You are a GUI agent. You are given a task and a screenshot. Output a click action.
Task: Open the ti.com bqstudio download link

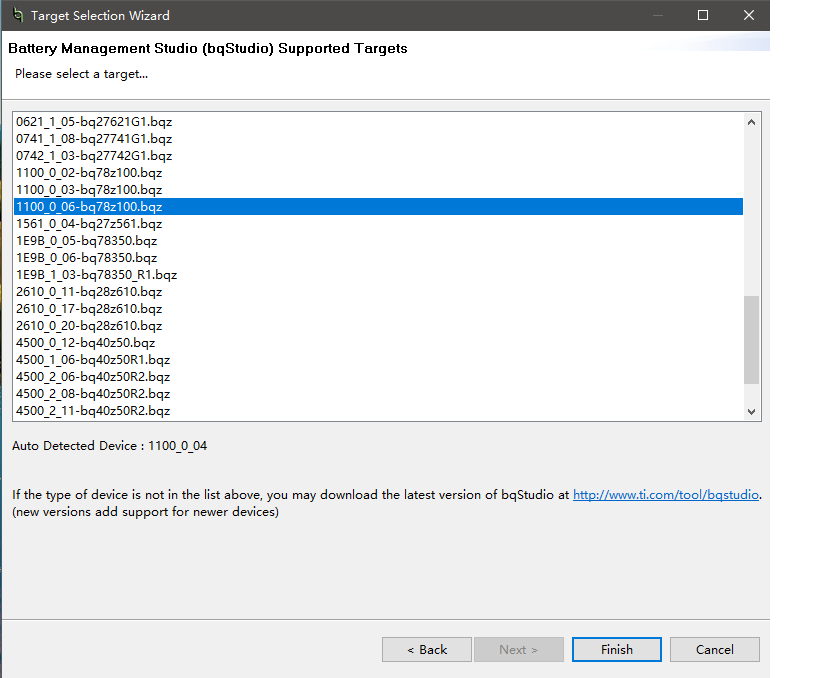point(666,494)
